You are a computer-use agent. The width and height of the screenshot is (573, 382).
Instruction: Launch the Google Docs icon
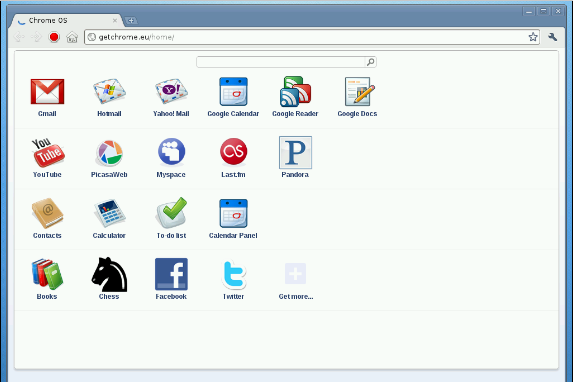pos(360,91)
